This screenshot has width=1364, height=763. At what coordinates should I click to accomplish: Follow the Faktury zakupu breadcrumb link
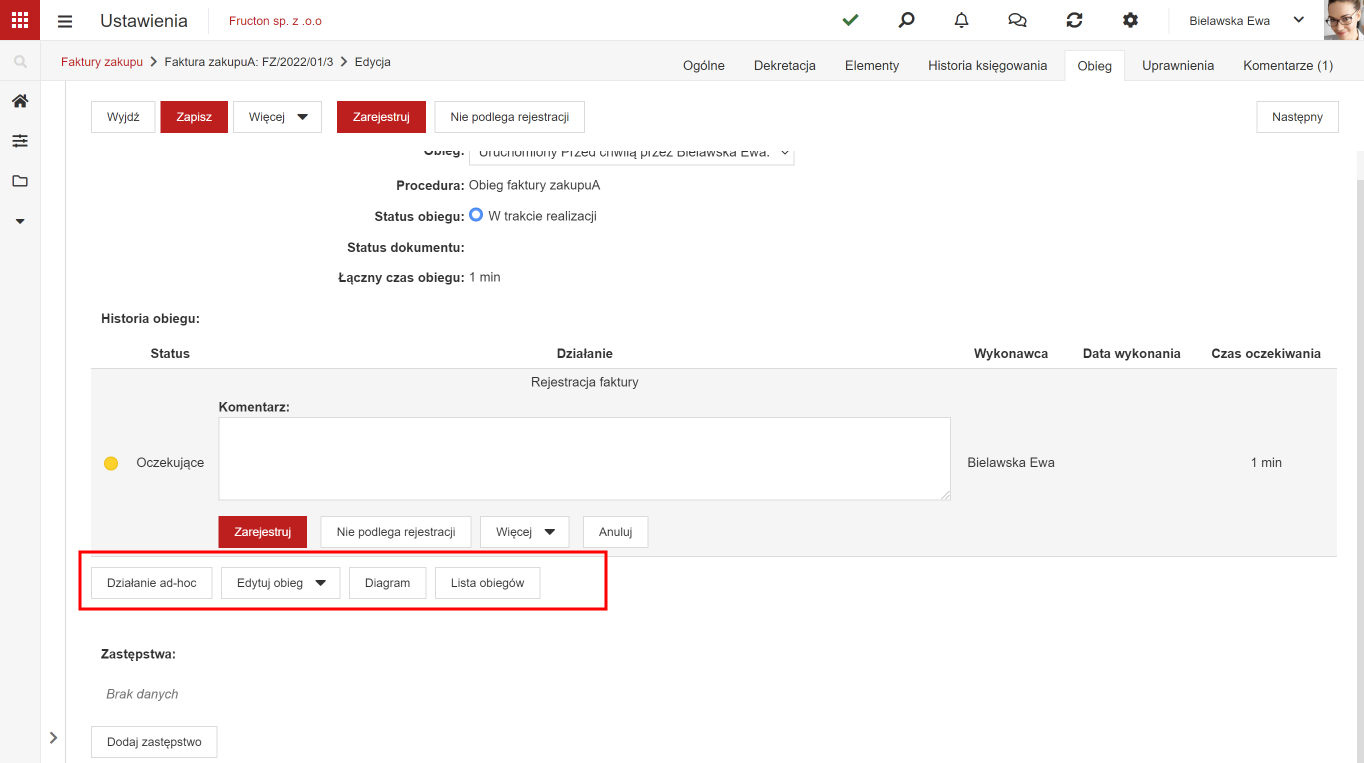[x=102, y=62]
